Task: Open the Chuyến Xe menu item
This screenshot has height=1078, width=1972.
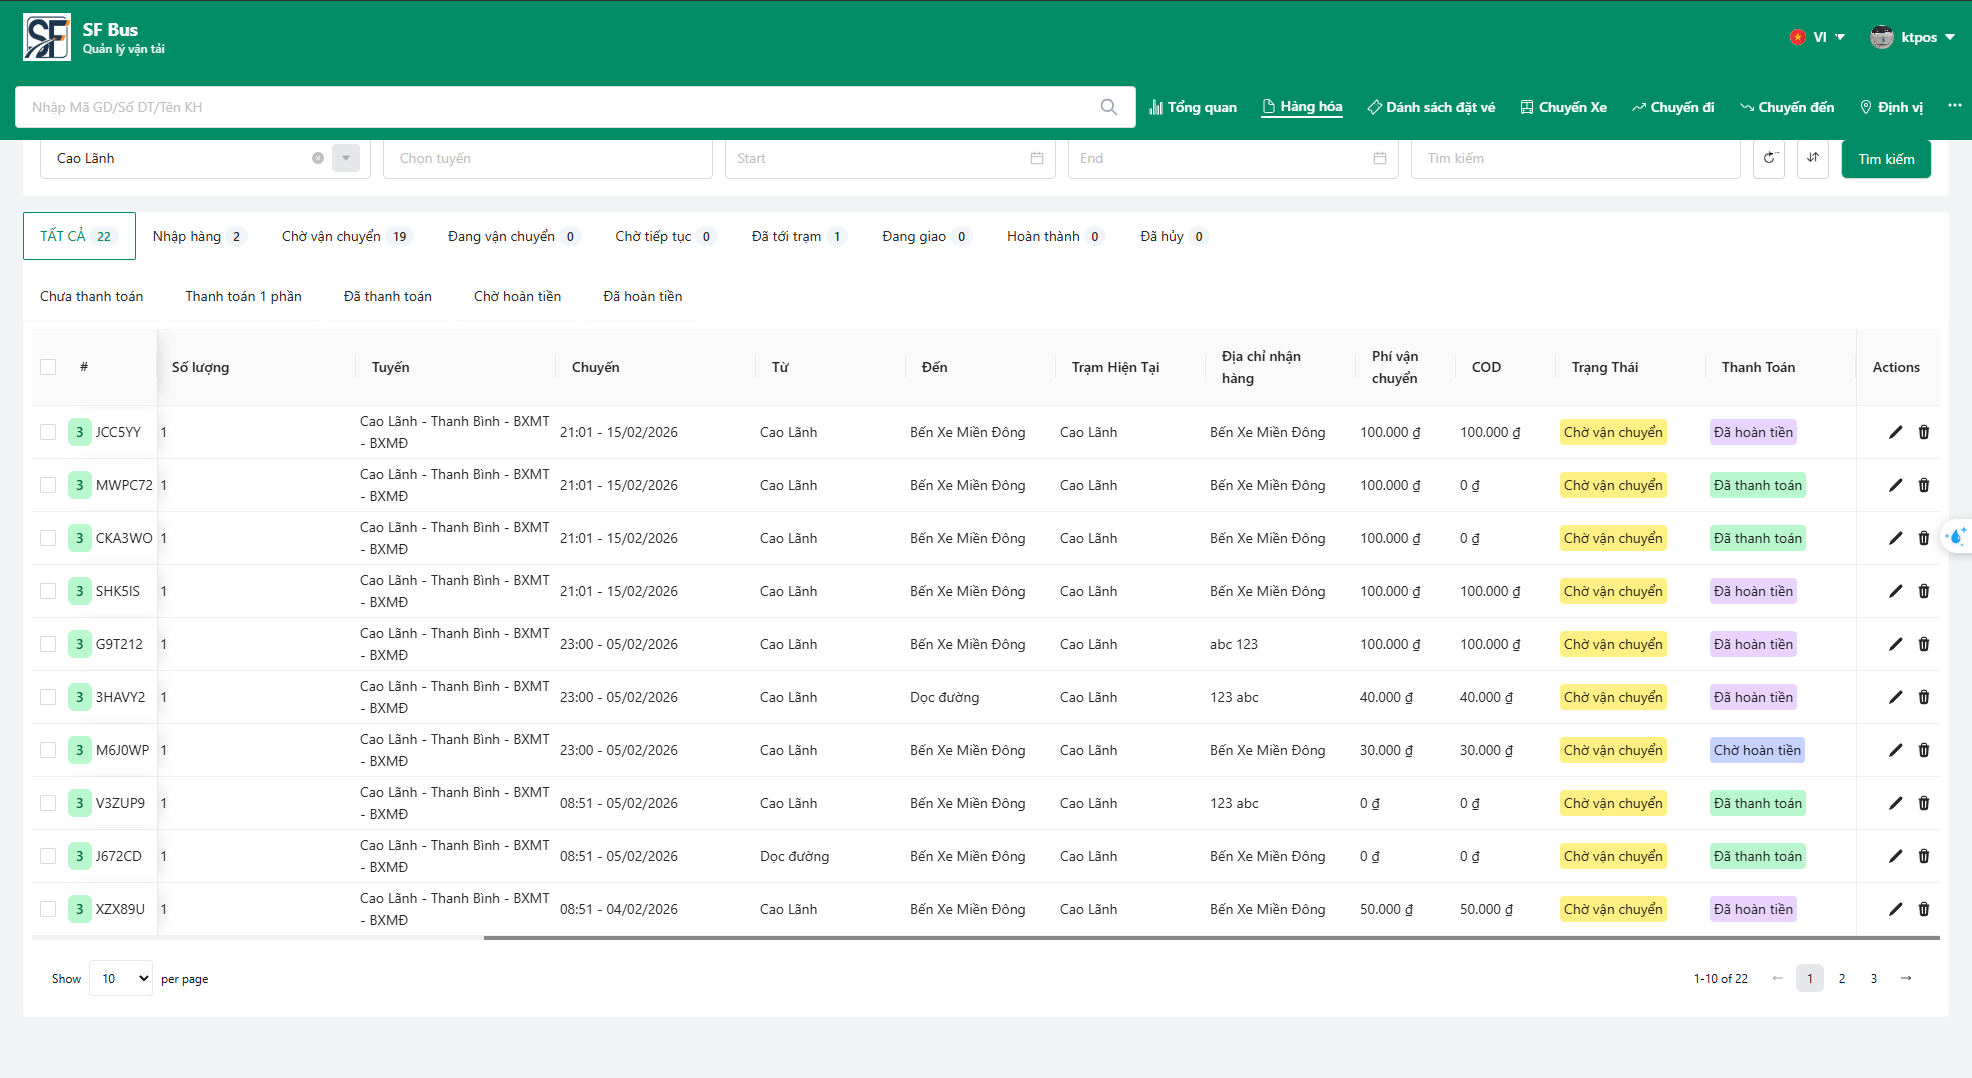Action: pyautogui.click(x=1563, y=107)
